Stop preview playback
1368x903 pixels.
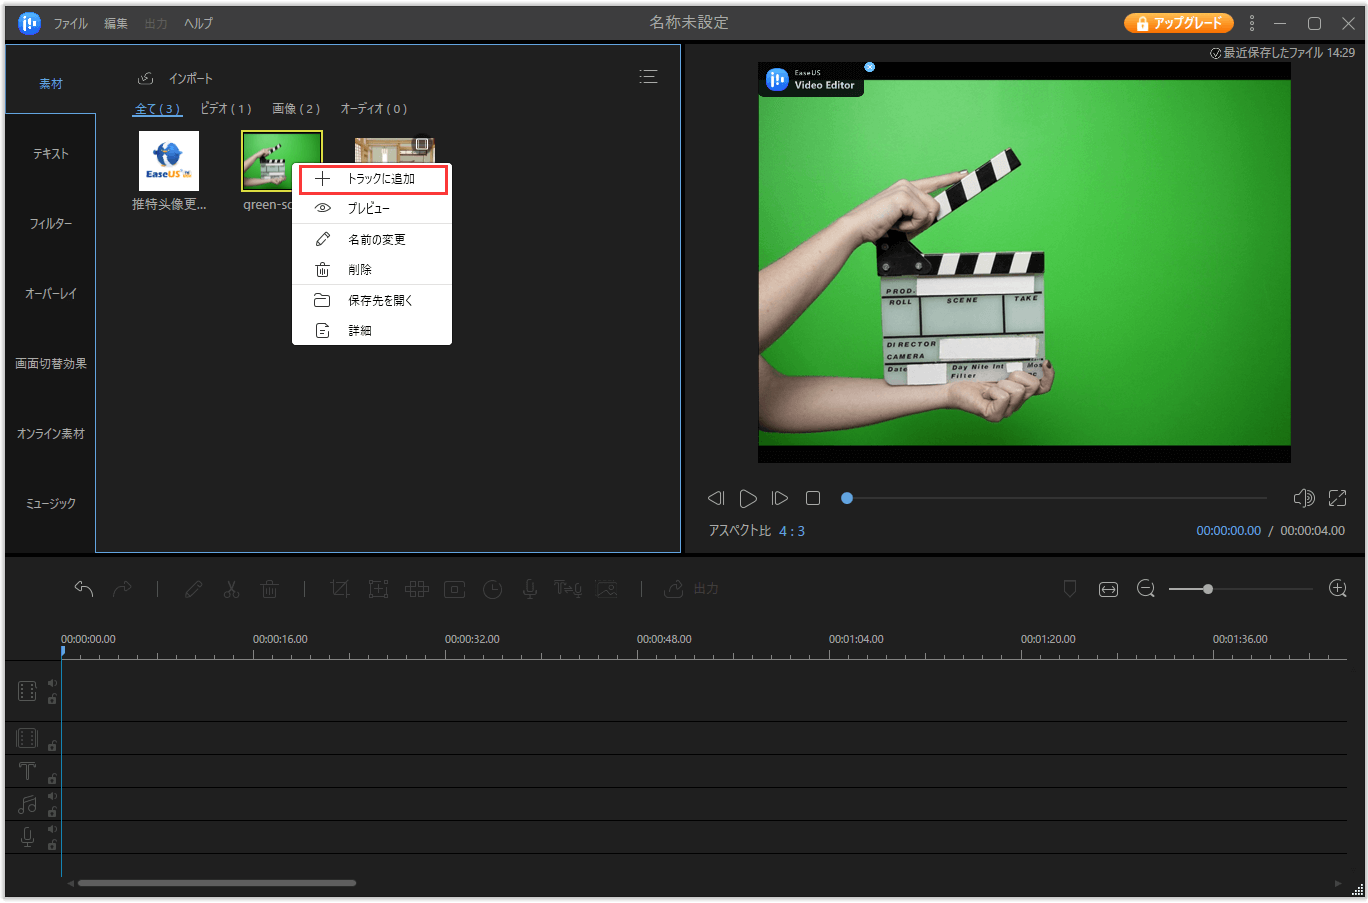click(x=813, y=498)
